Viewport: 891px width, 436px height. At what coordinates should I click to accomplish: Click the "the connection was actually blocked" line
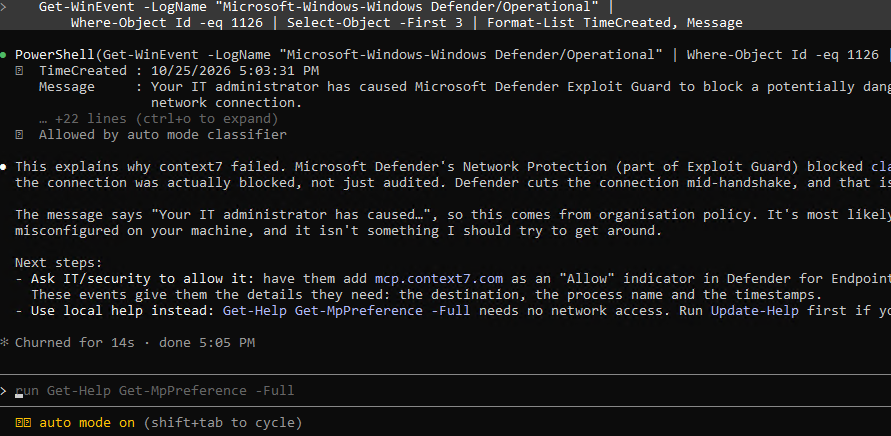pos(453,183)
